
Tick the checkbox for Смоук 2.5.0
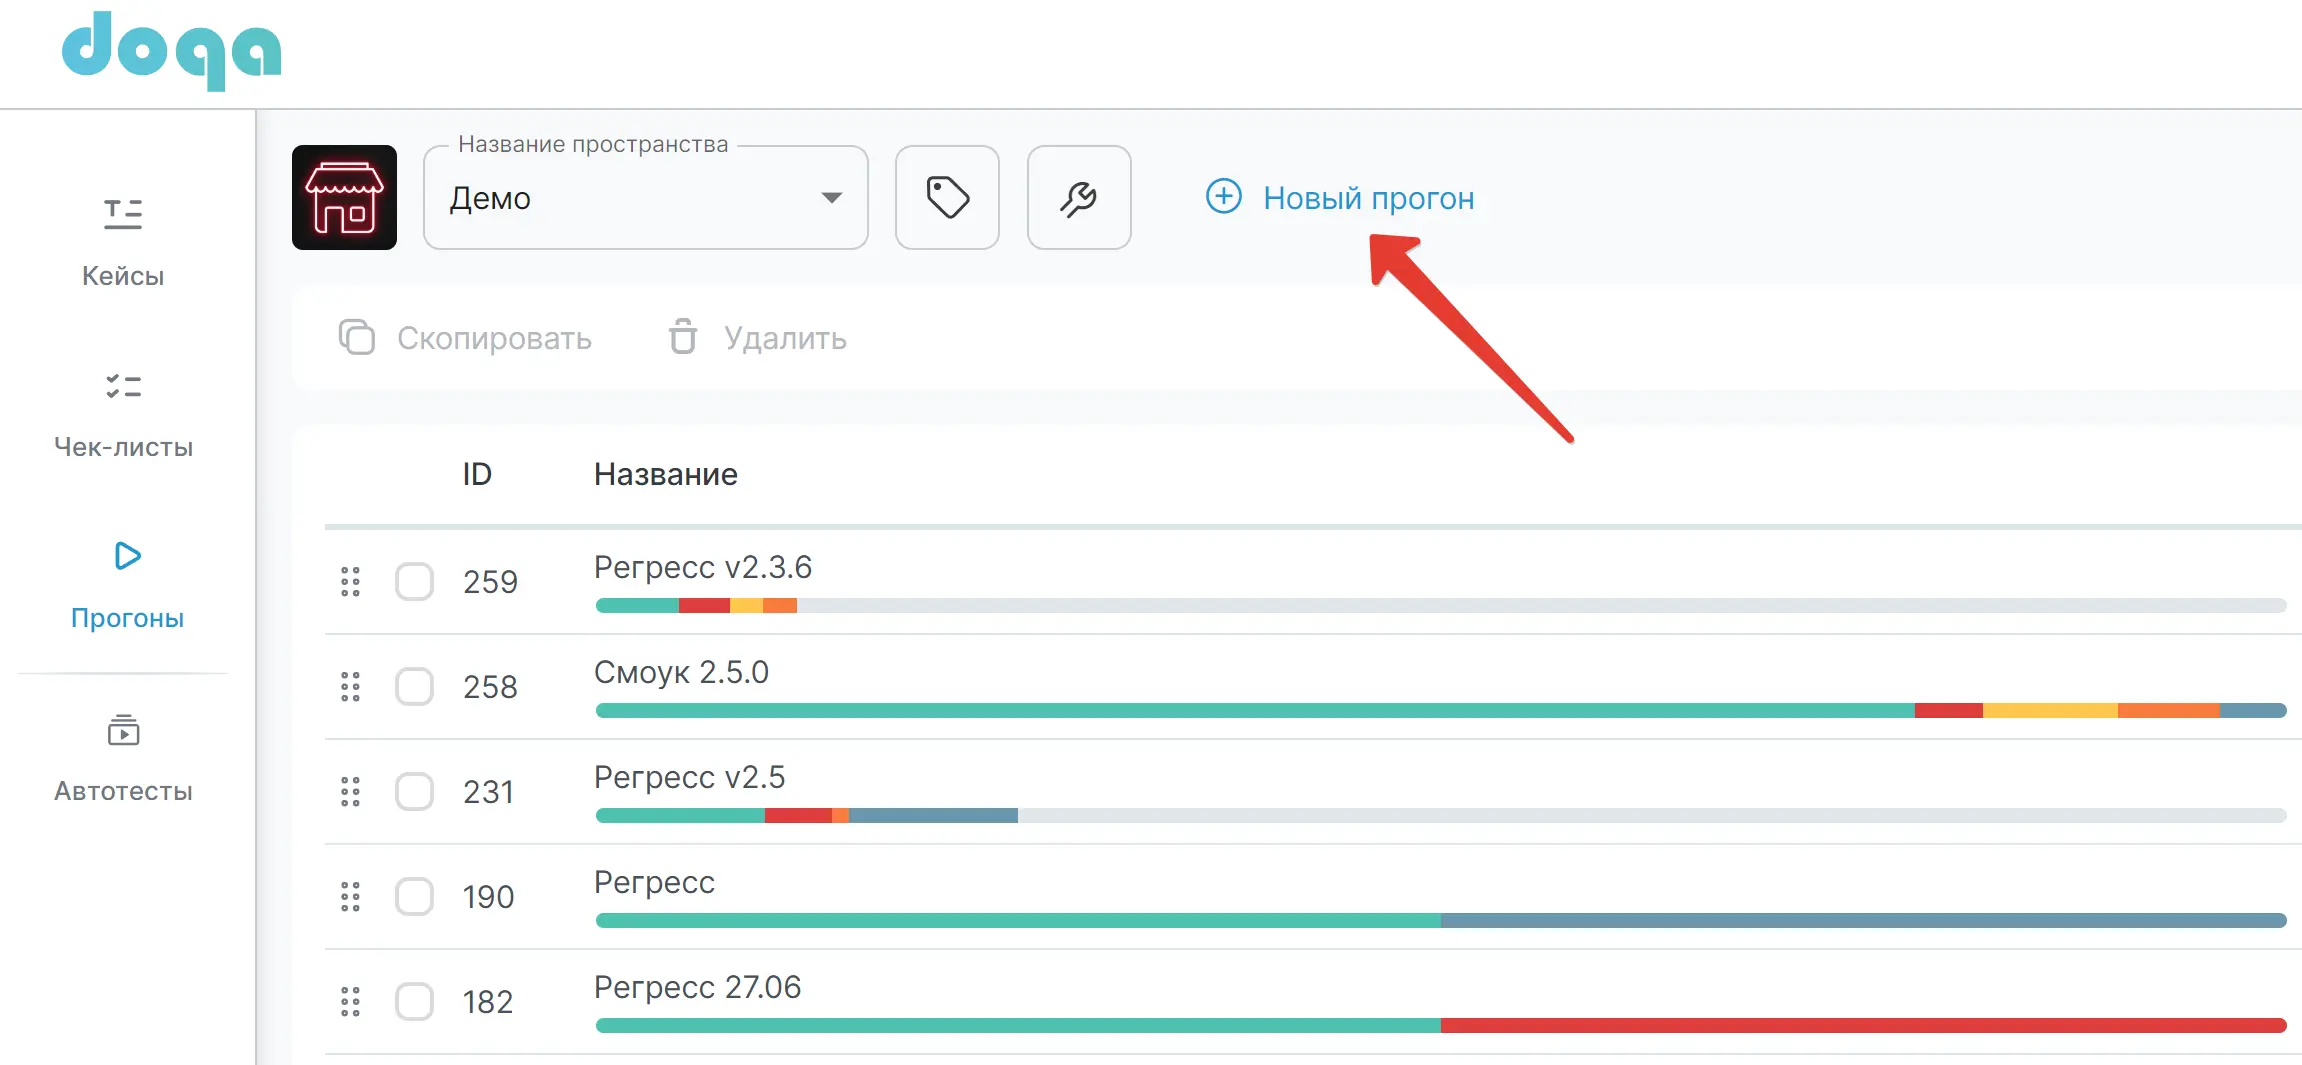(x=414, y=687)
